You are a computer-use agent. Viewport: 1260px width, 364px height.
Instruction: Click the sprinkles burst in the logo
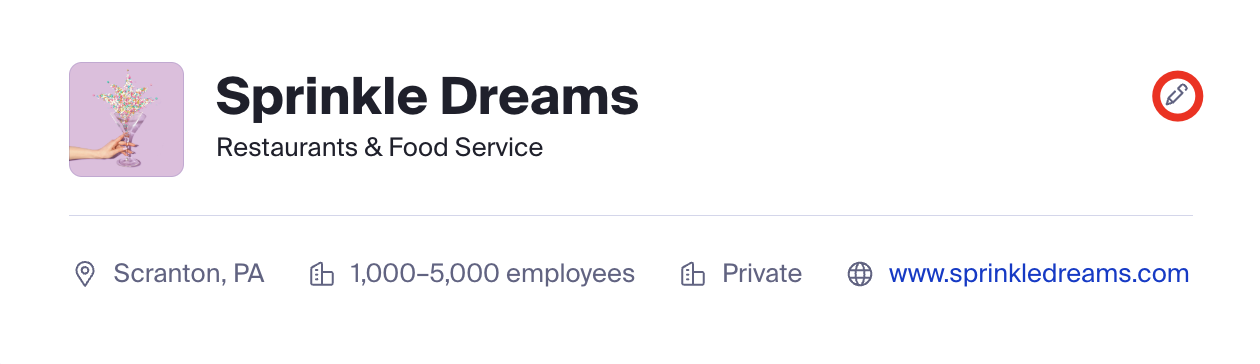click(128, 95)
